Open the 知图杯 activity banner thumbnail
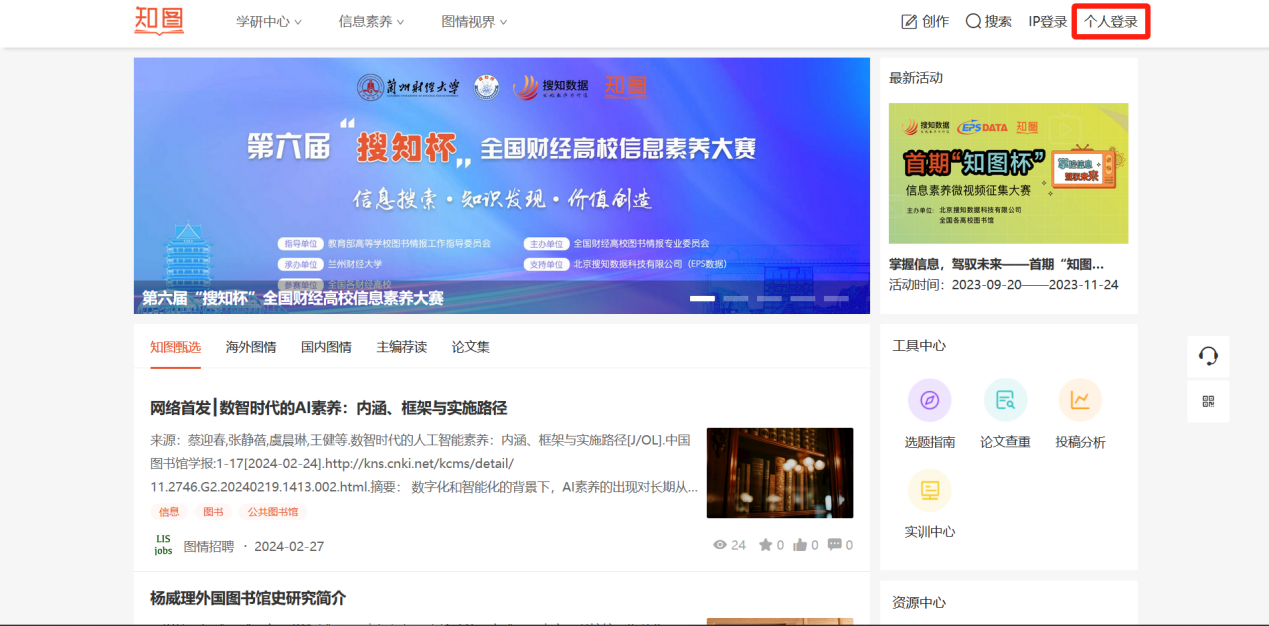Image resolution: width=1269 pixels, height=626 pixels. [1008, 173]
